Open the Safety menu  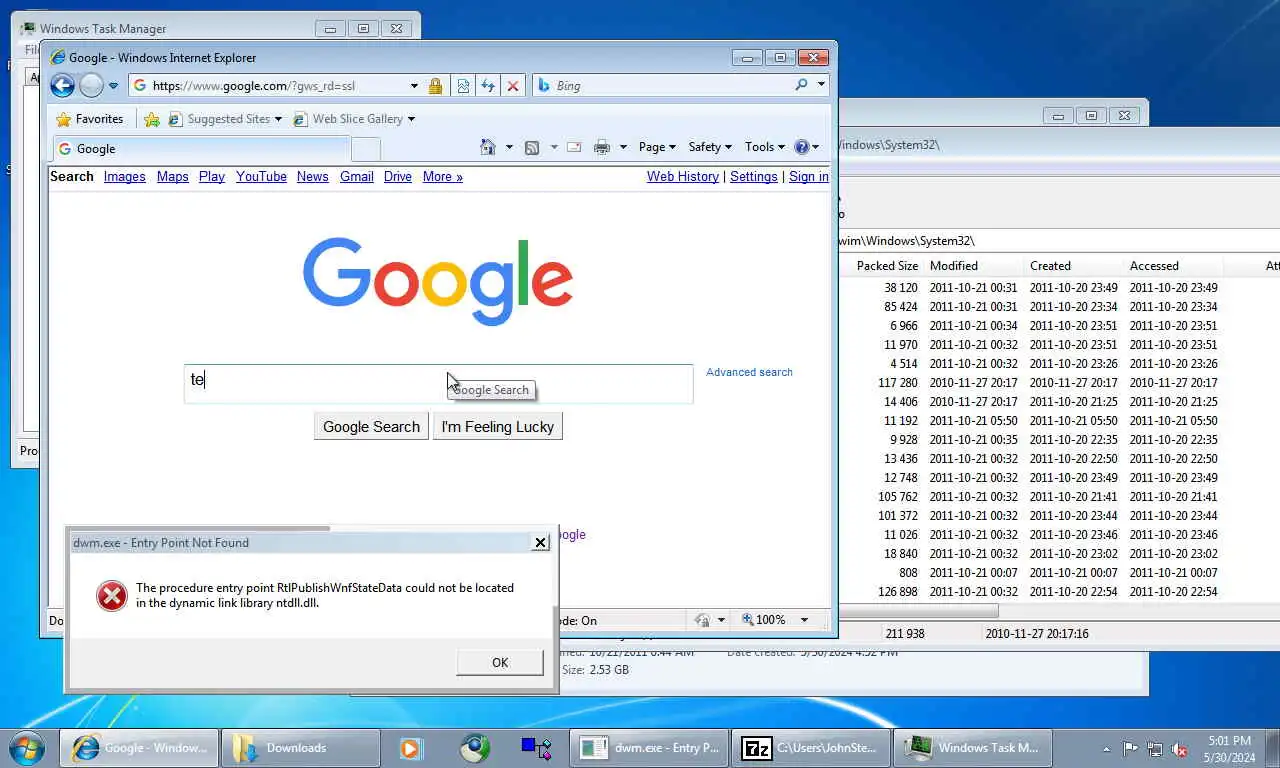[x=710, y=147]
